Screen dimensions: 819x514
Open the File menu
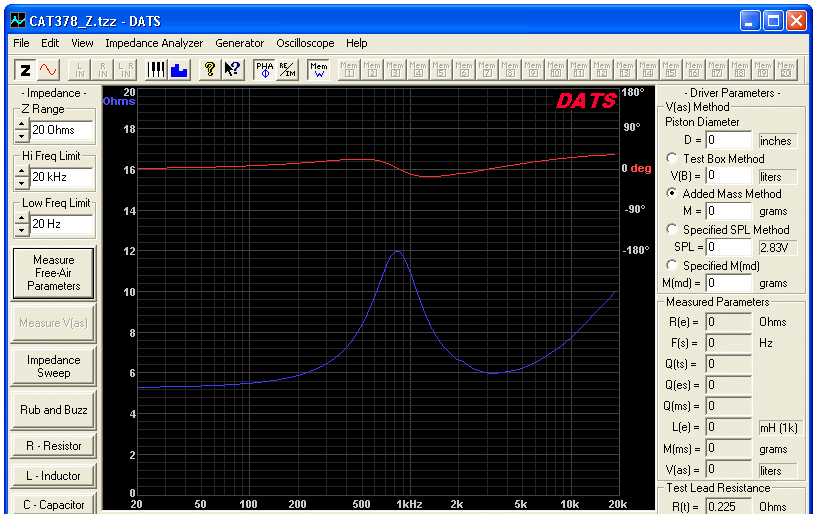[x=21, y=43]
